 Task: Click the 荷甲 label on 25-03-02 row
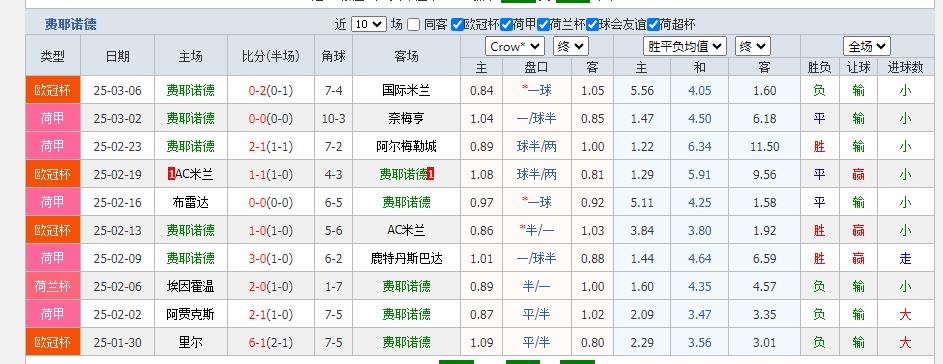52,119
